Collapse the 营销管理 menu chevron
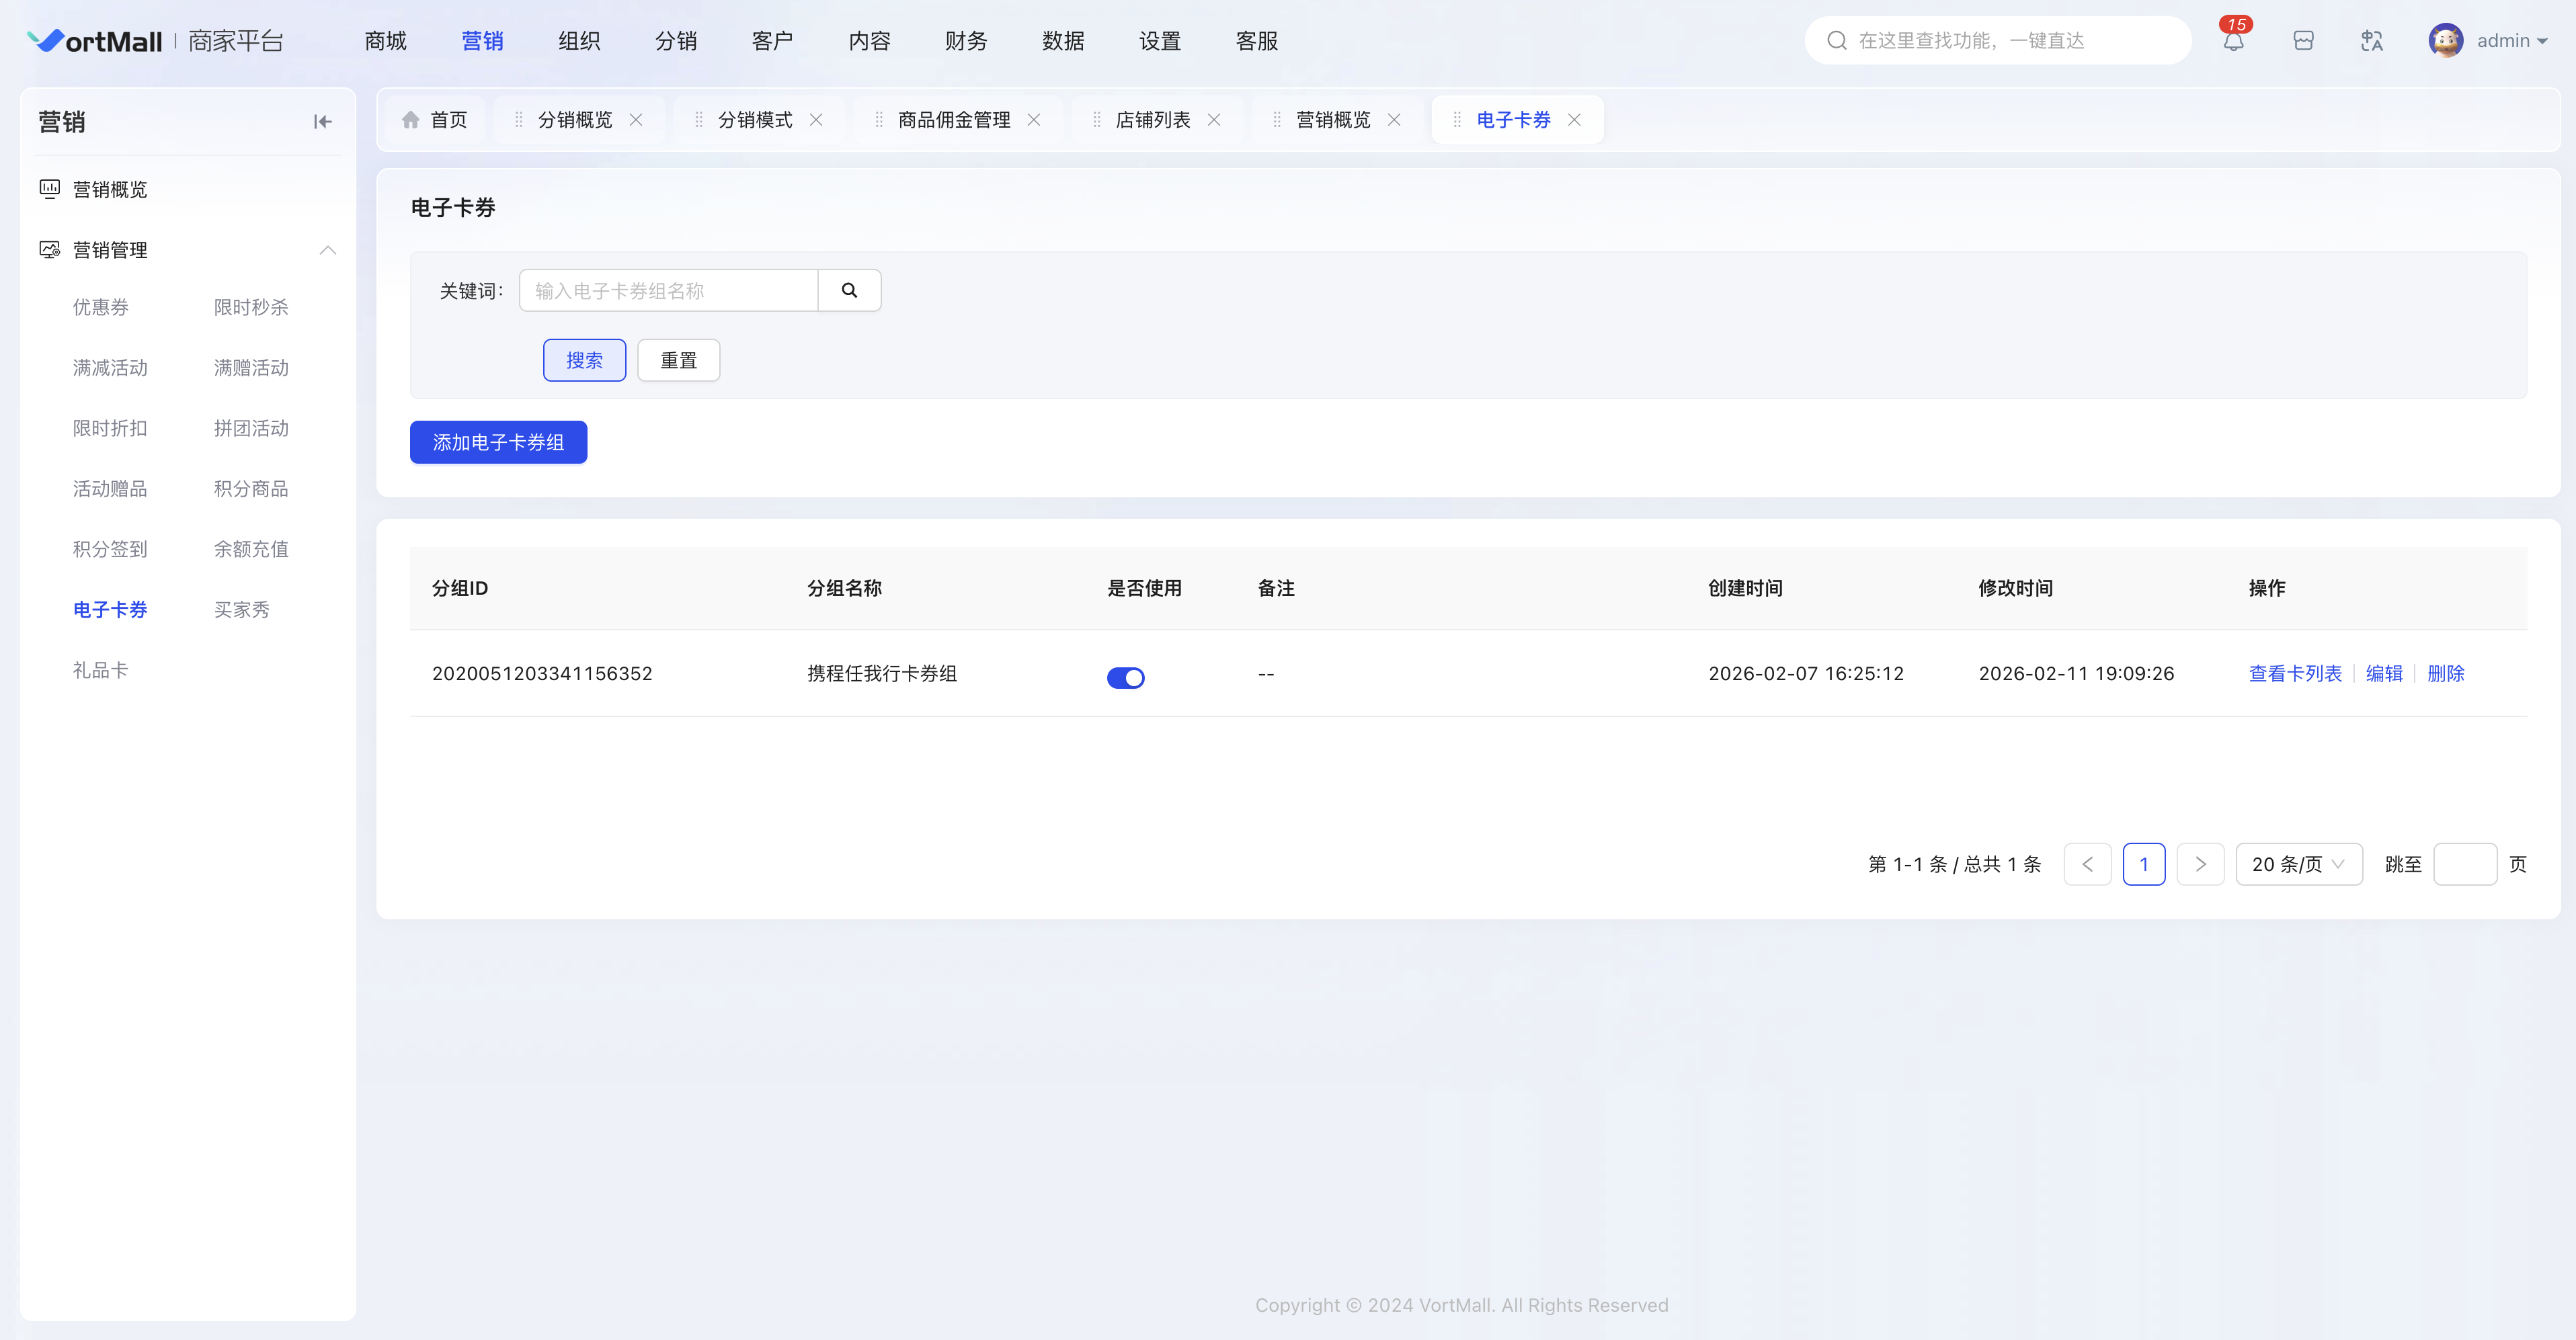The height and width of the screenshot is (1340, 2576). tap(327, 250)
